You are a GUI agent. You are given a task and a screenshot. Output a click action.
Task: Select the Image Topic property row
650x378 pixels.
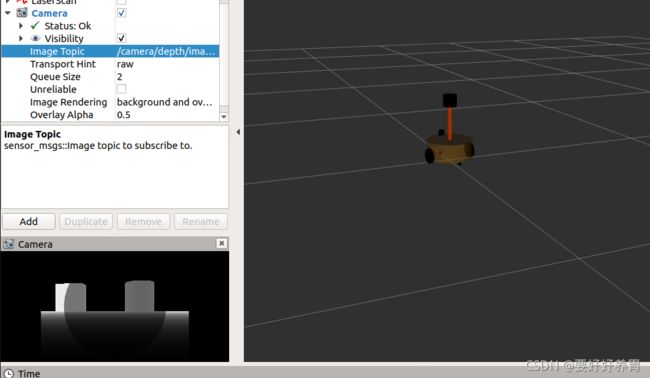[110, 51]
